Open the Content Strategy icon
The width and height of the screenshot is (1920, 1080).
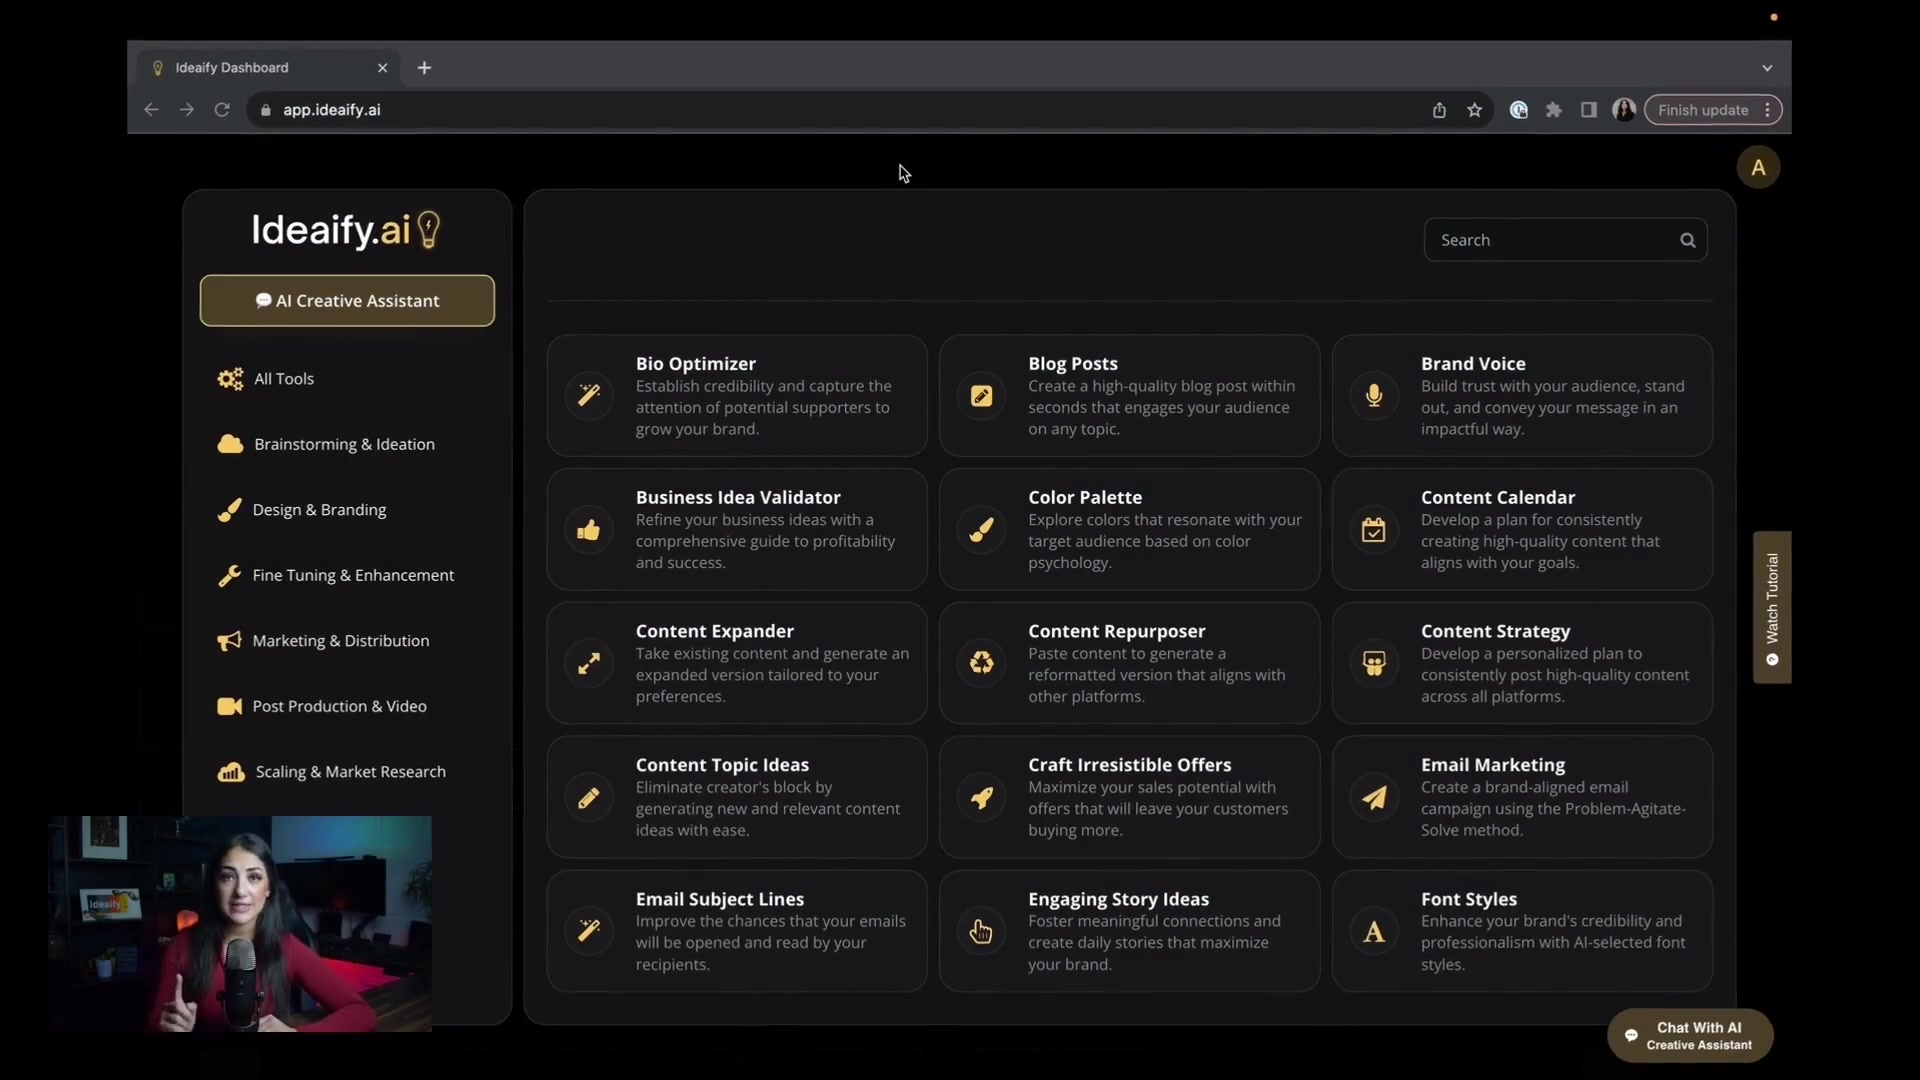click(1374, 663)
